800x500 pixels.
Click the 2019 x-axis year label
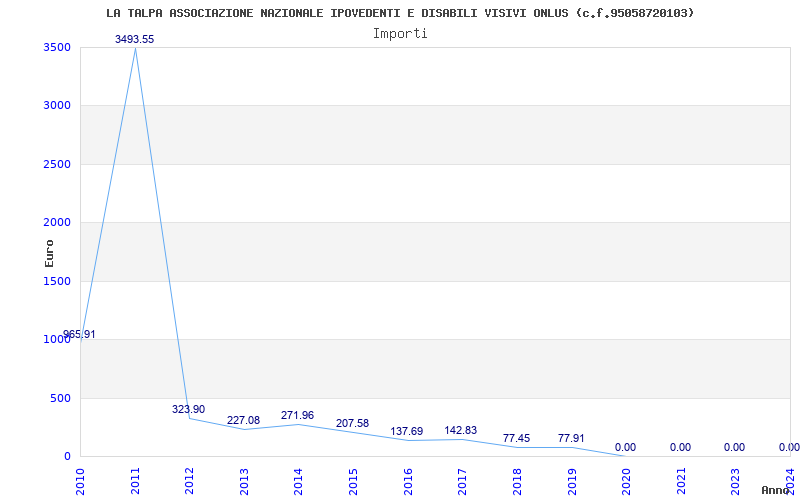572,482
